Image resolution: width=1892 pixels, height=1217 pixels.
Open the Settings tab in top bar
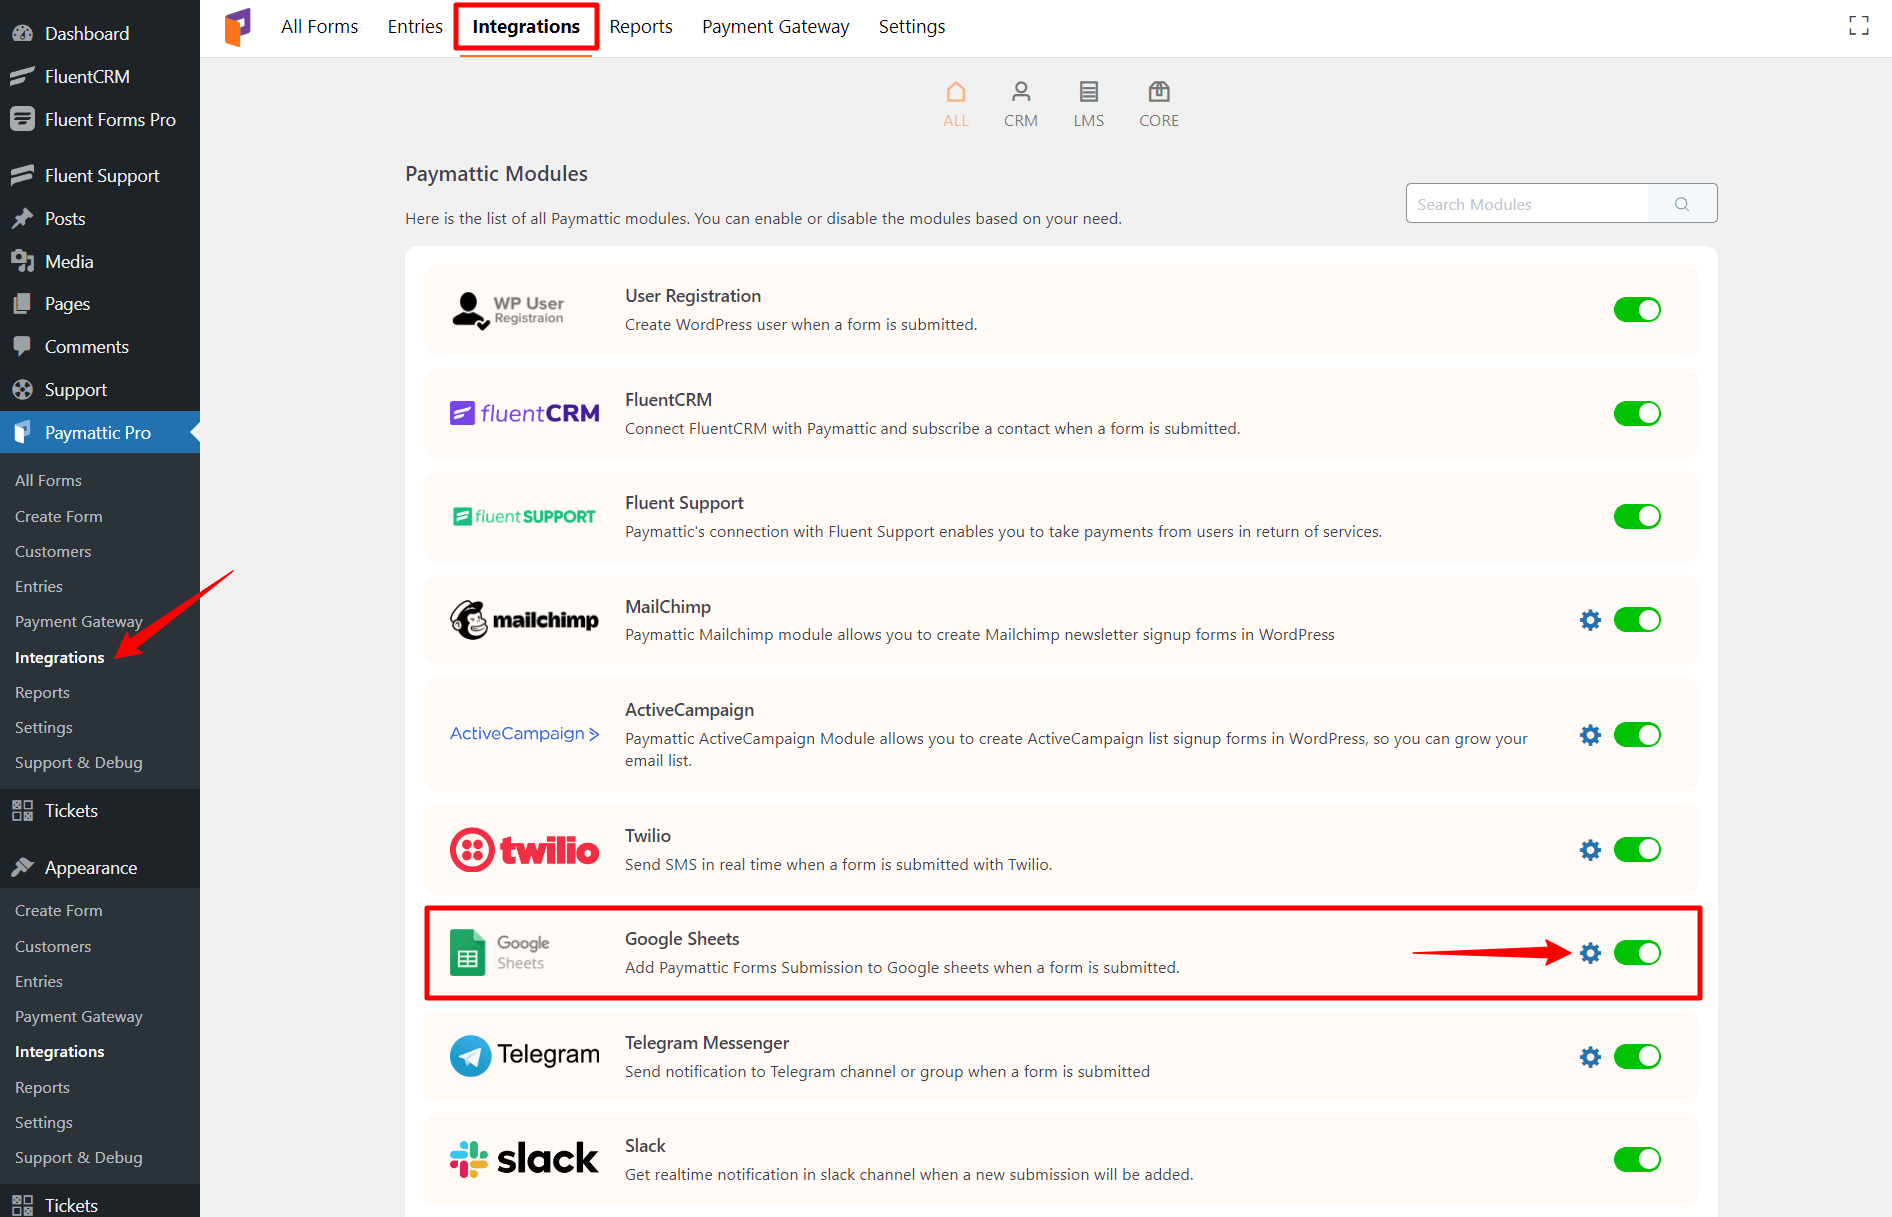[912, 27]
